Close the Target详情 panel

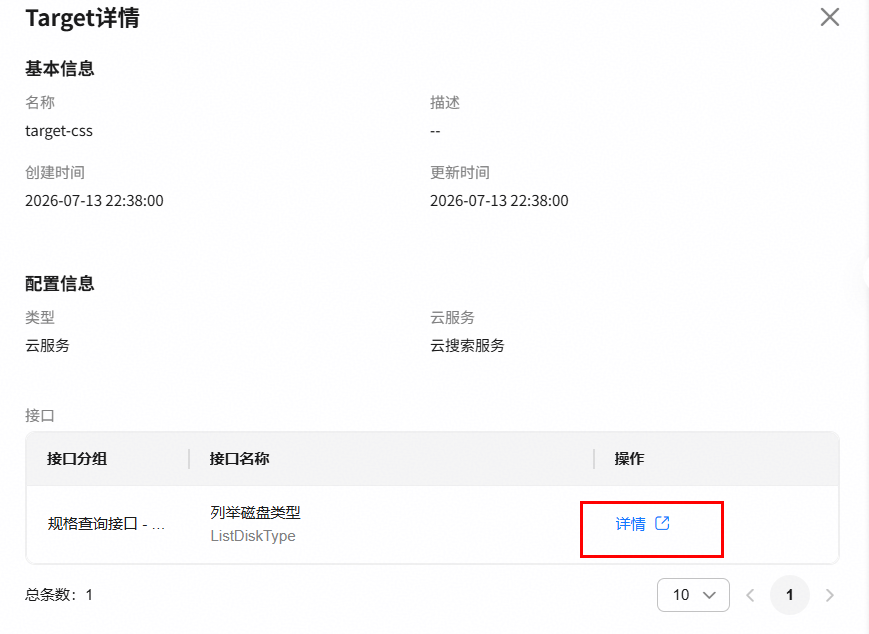(830, 17)
